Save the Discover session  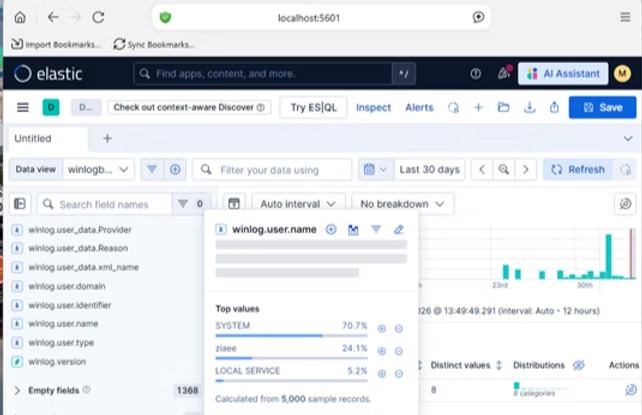tap(602, 108)
